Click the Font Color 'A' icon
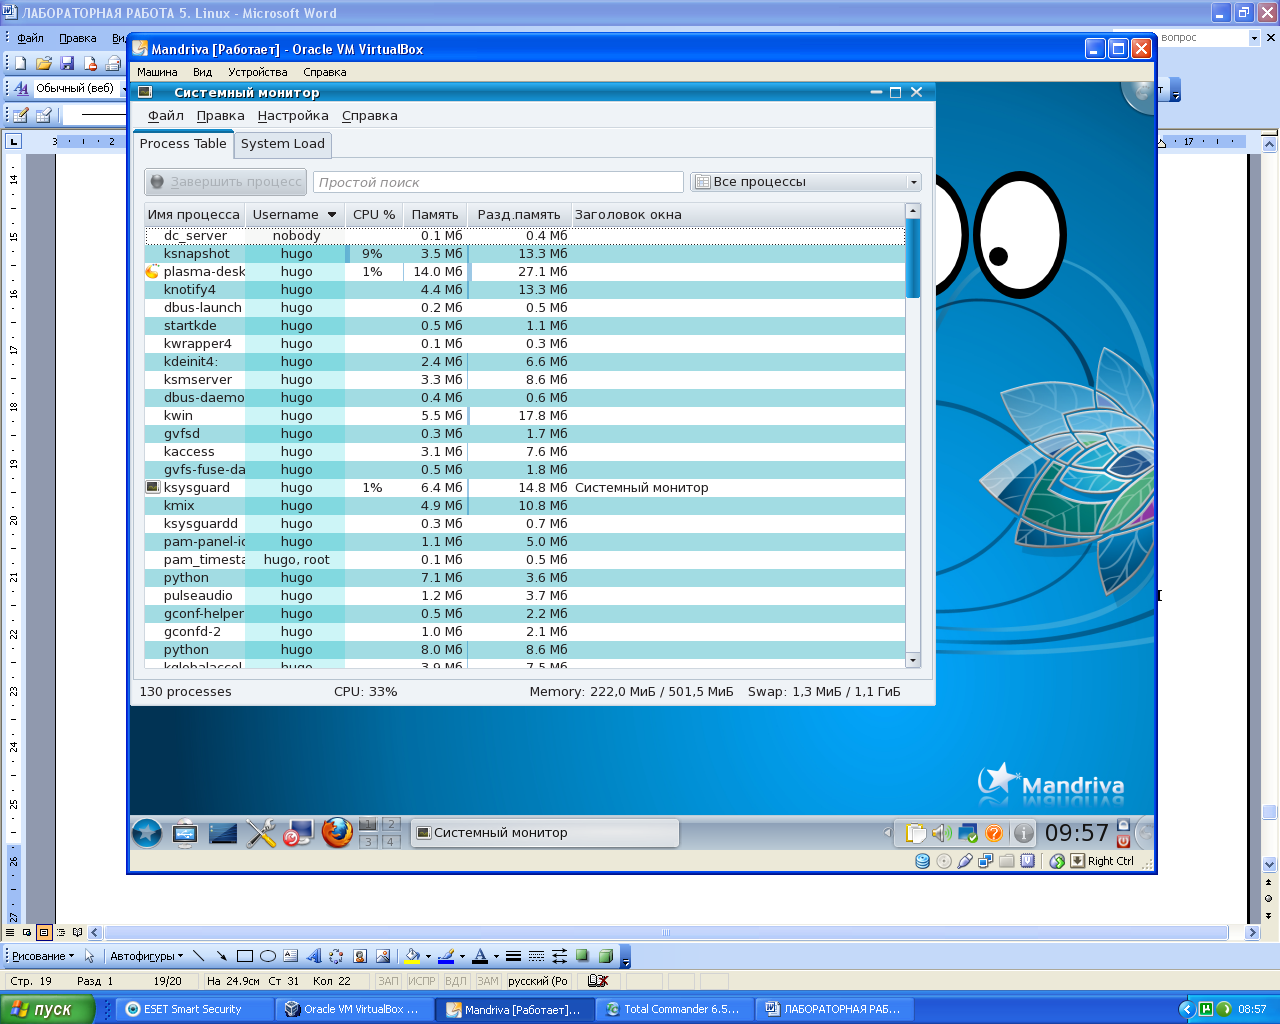Viewport: 1280px width, 1024px height. 480,956
